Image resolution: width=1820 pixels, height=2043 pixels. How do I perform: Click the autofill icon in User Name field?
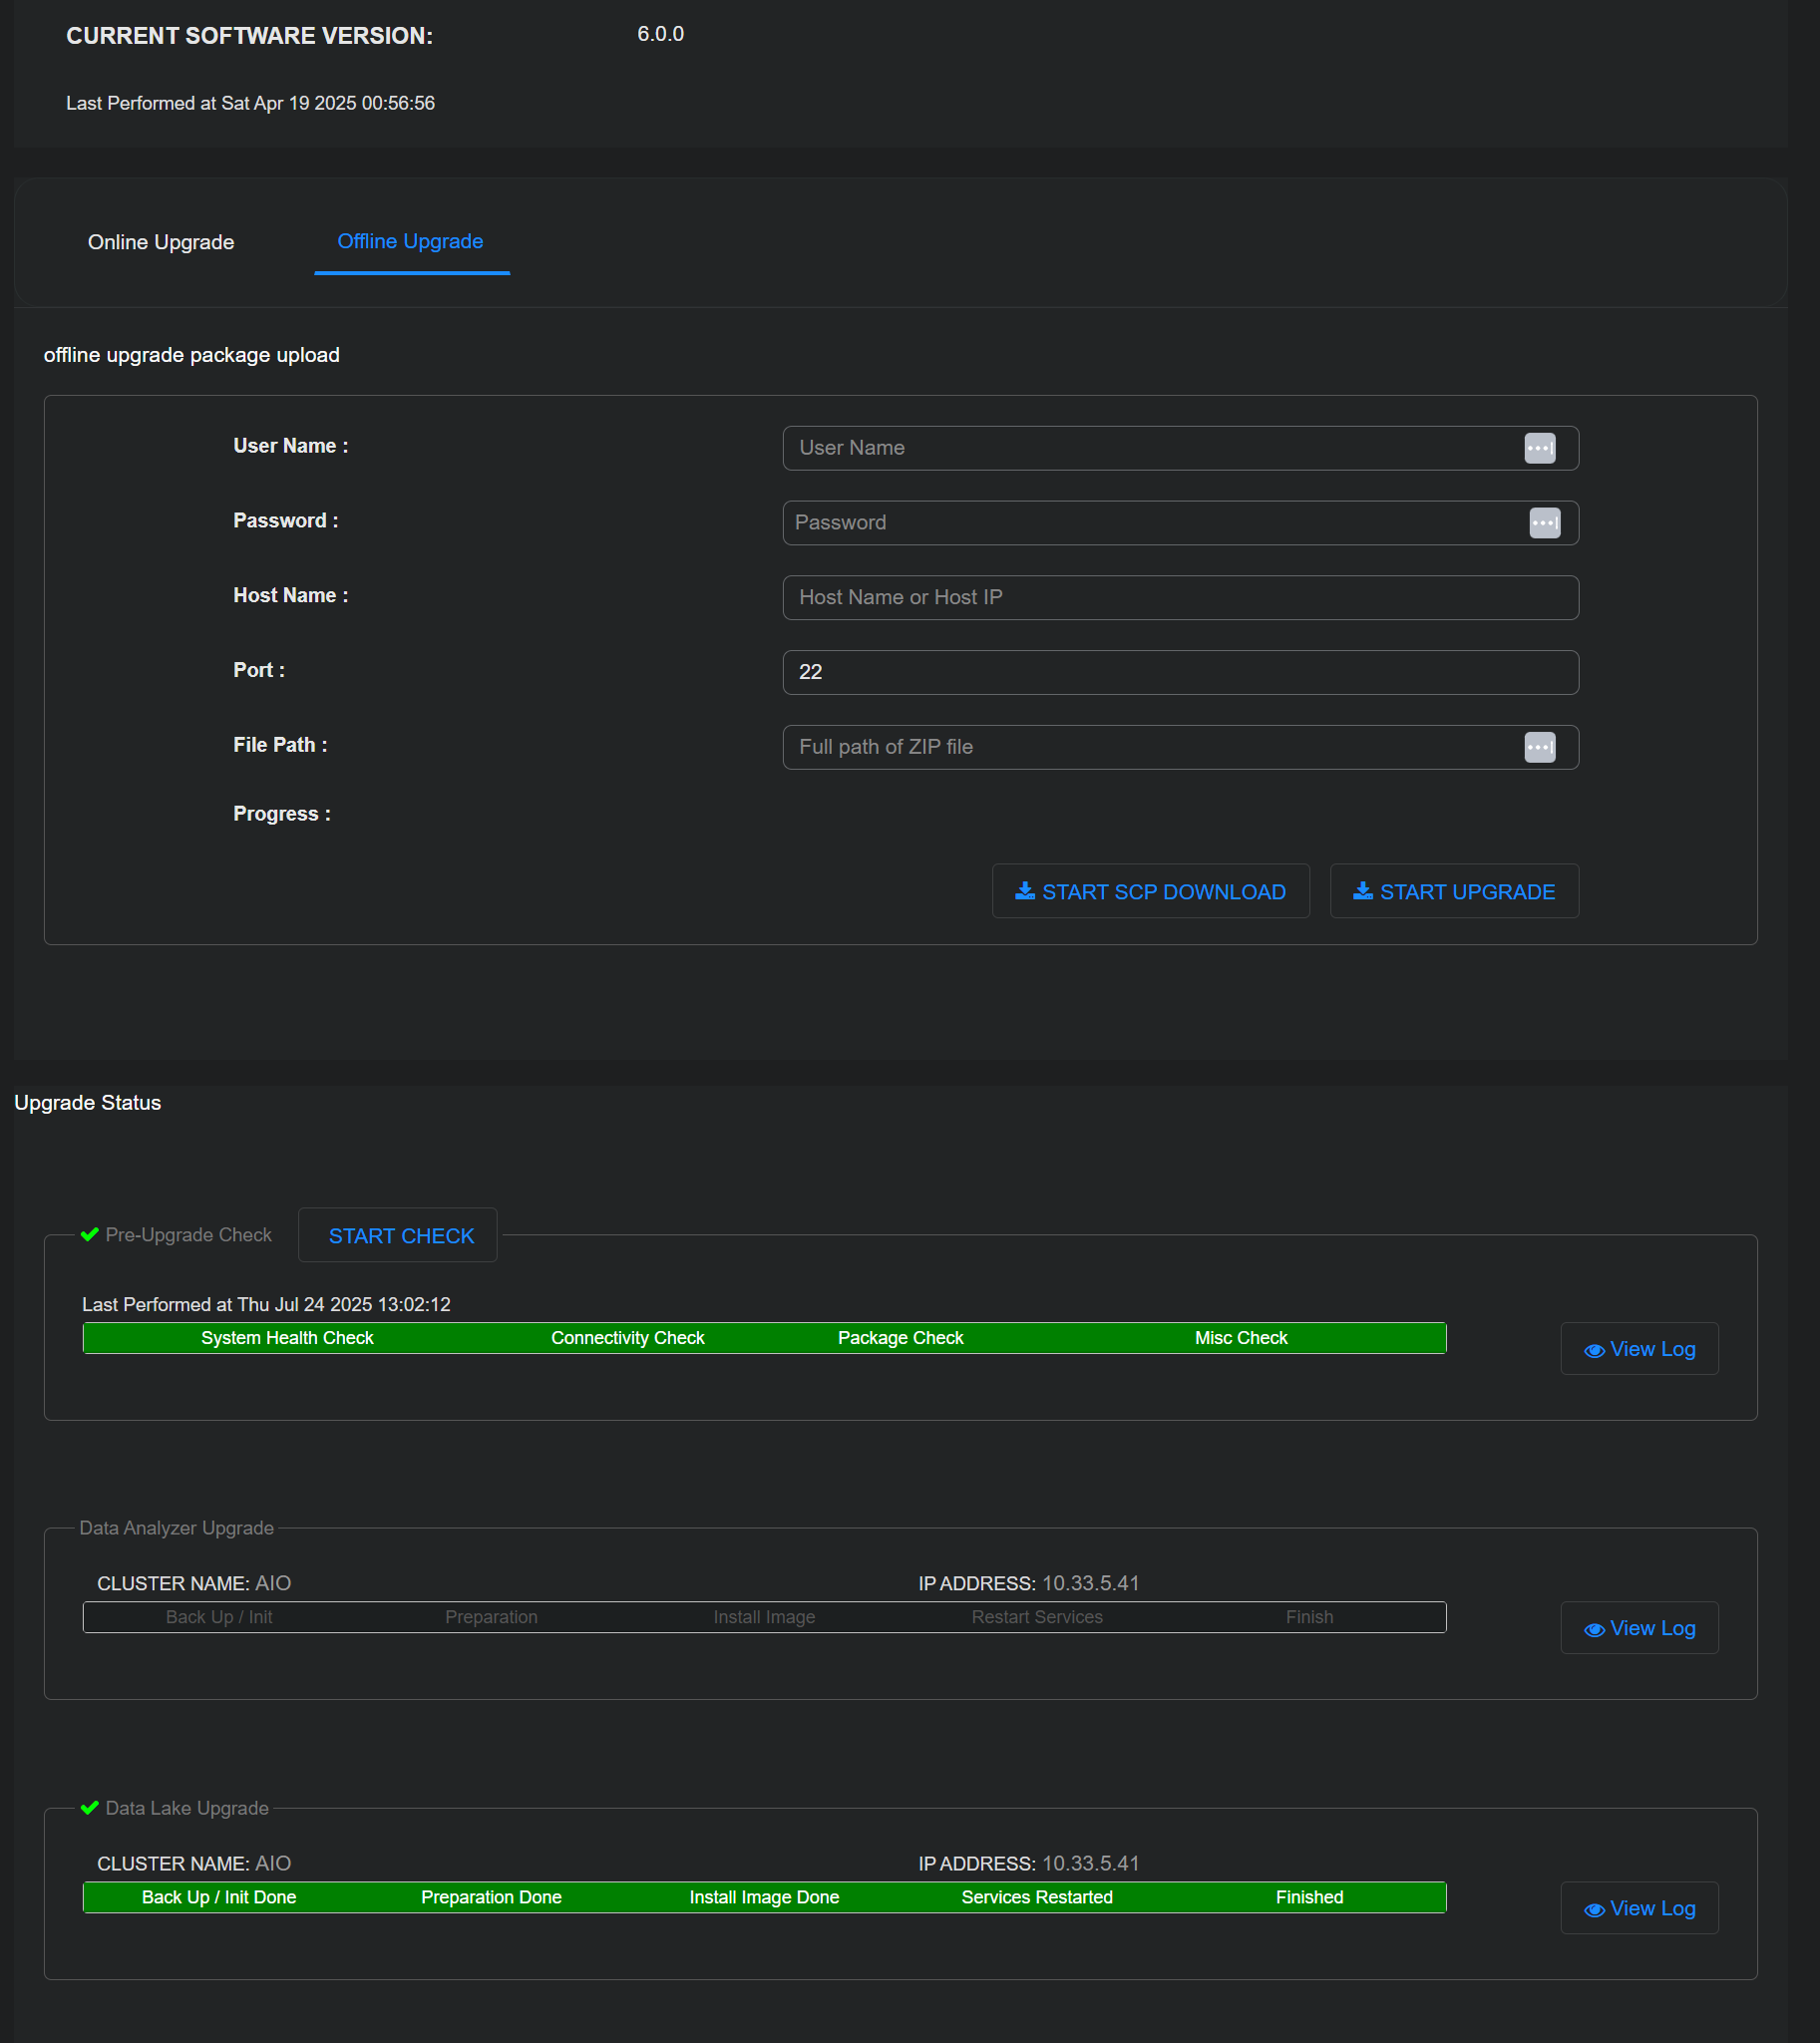coord(1539,448)
